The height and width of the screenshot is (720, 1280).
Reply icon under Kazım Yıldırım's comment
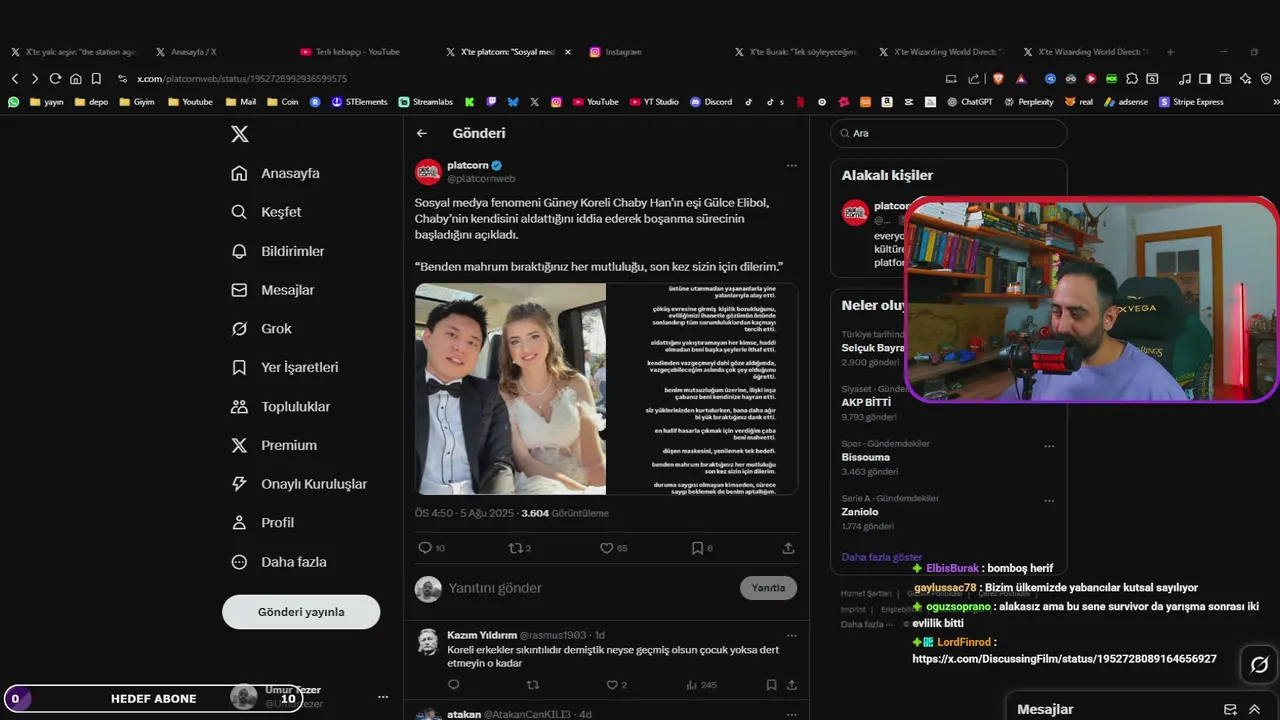[x=453, y=685]
